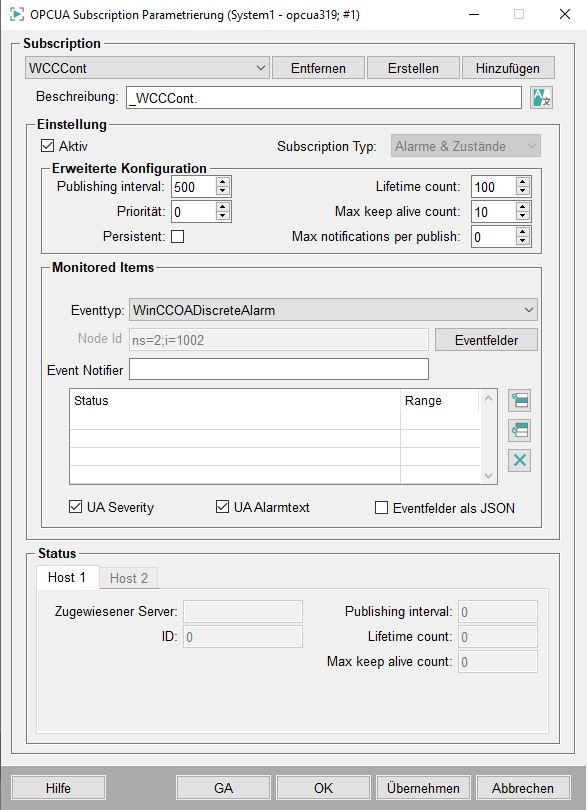Uncheck the Aktiv checkbox

pyautogui.click(x=48, y=146)
